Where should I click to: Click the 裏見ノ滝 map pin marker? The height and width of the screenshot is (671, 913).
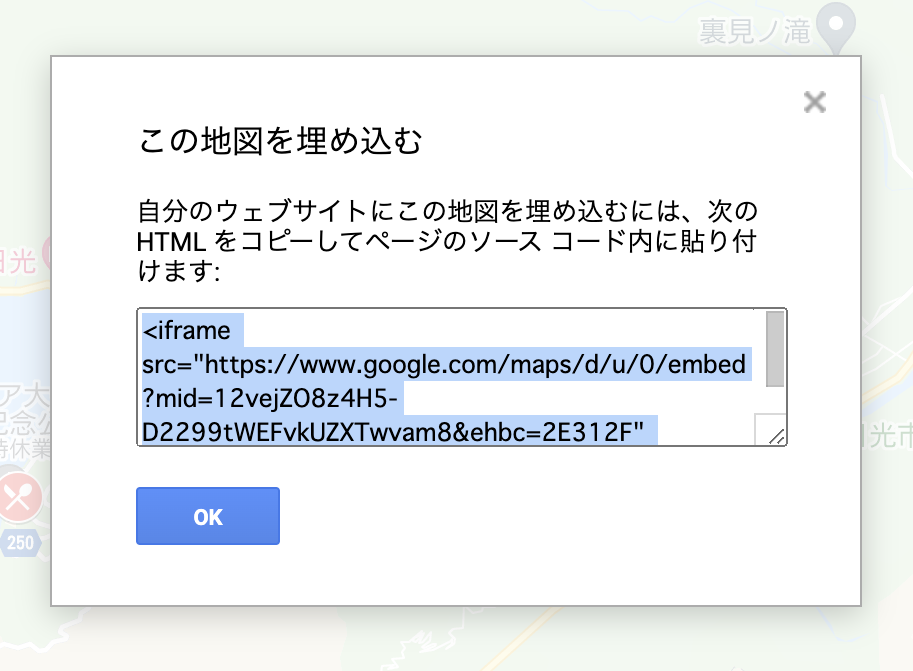click(836, 27)
